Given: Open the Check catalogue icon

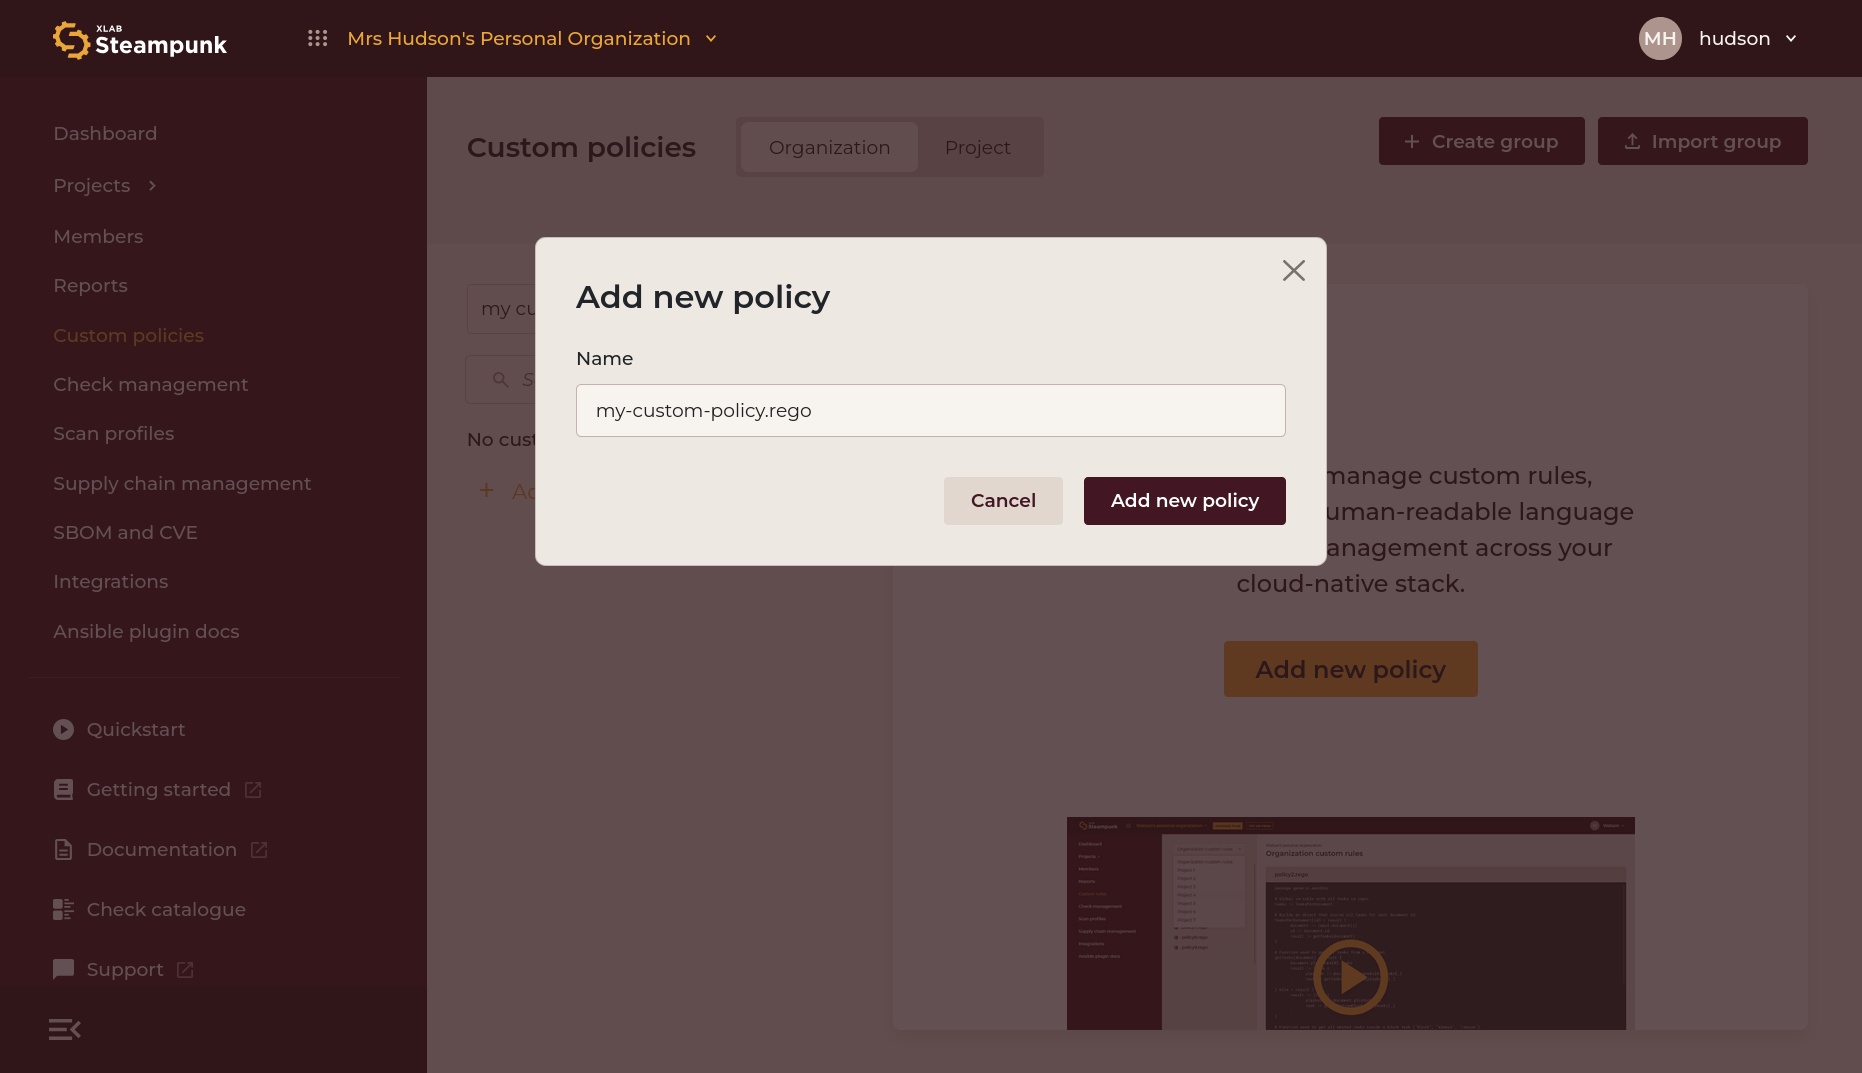Looking at the screenshot, I should tap(63, 910).
